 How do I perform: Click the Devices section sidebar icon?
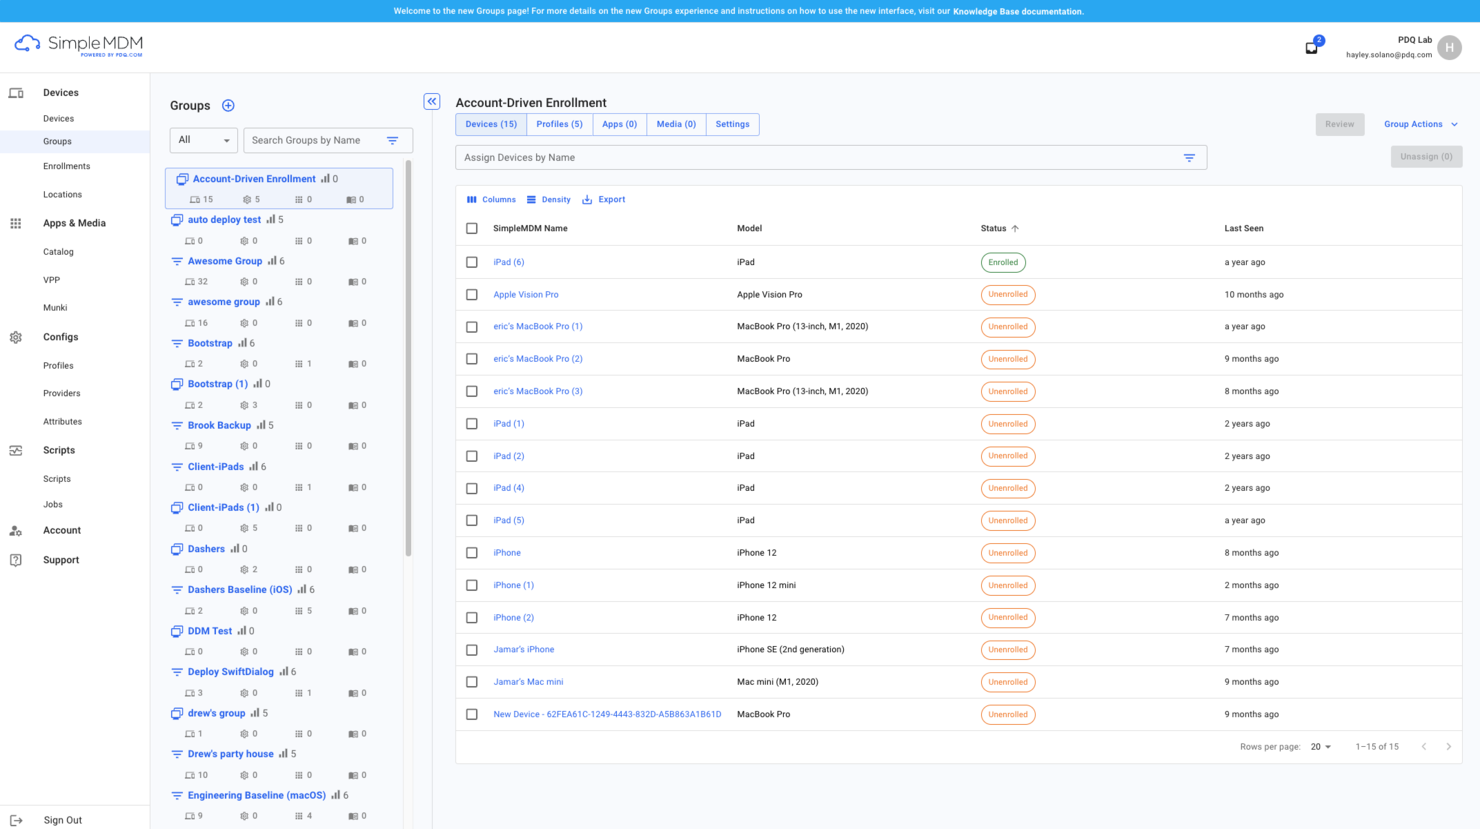16,93
